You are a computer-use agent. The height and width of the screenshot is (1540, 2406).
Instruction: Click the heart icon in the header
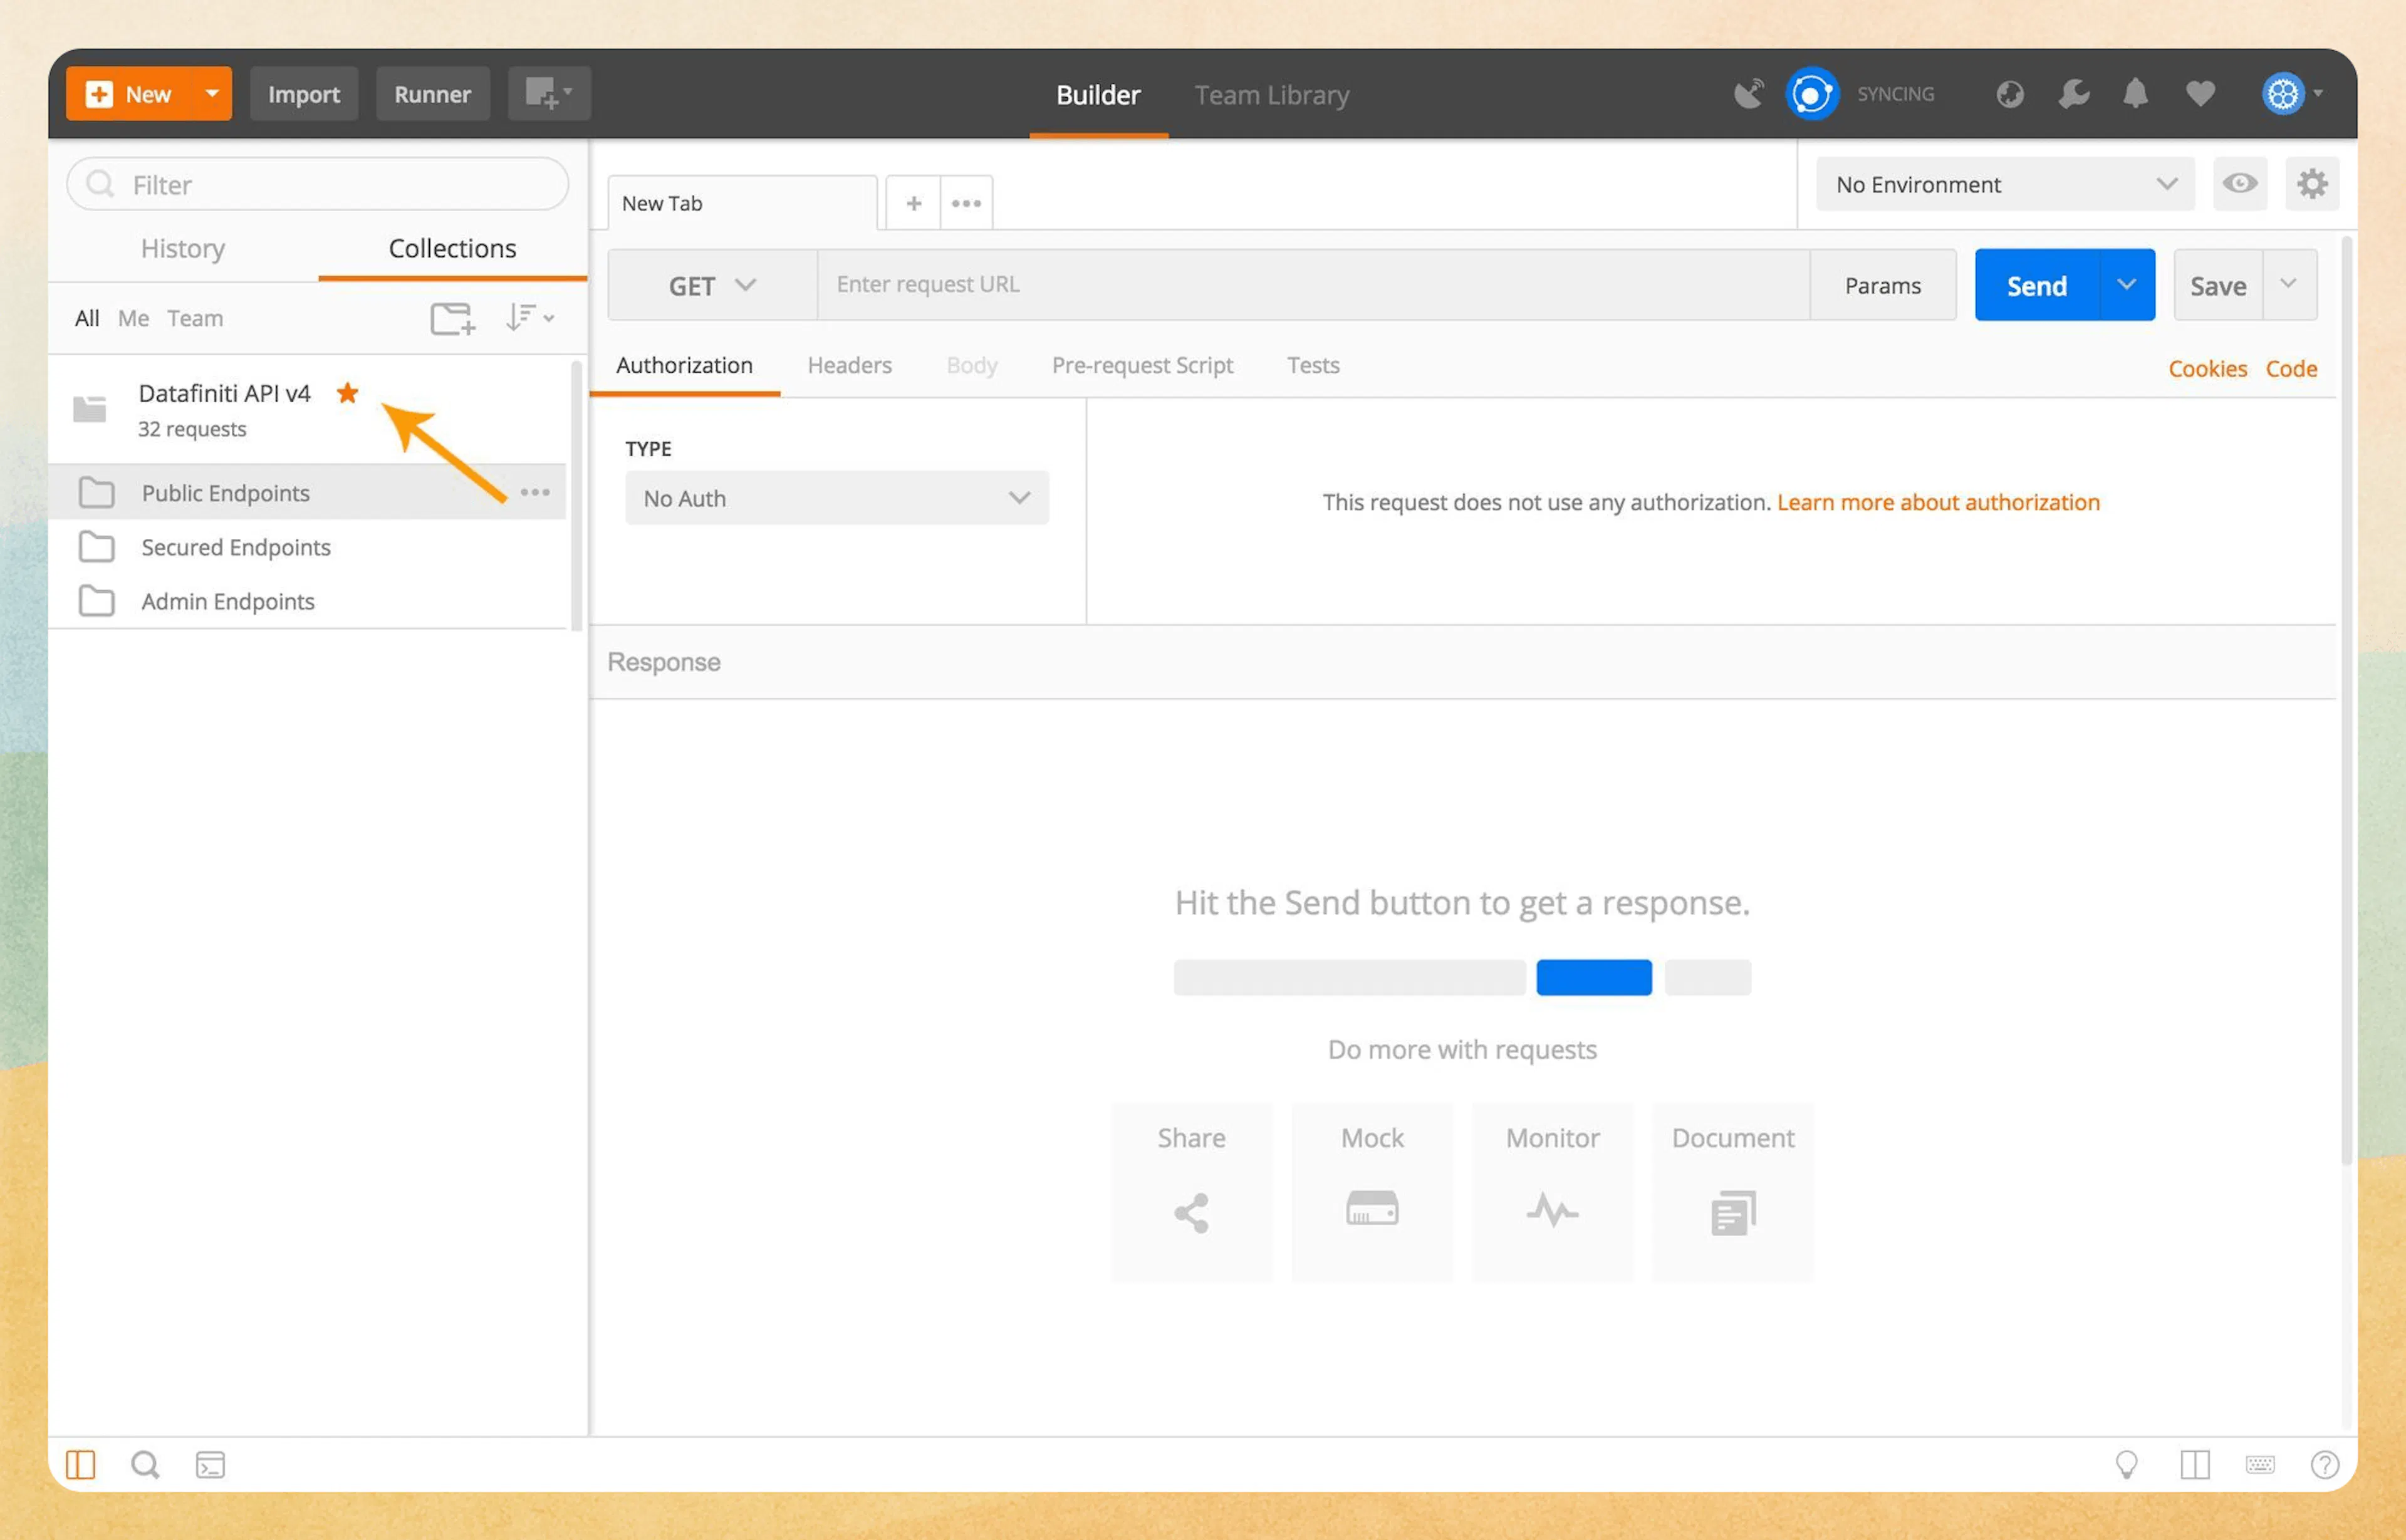coord(2200,93)
